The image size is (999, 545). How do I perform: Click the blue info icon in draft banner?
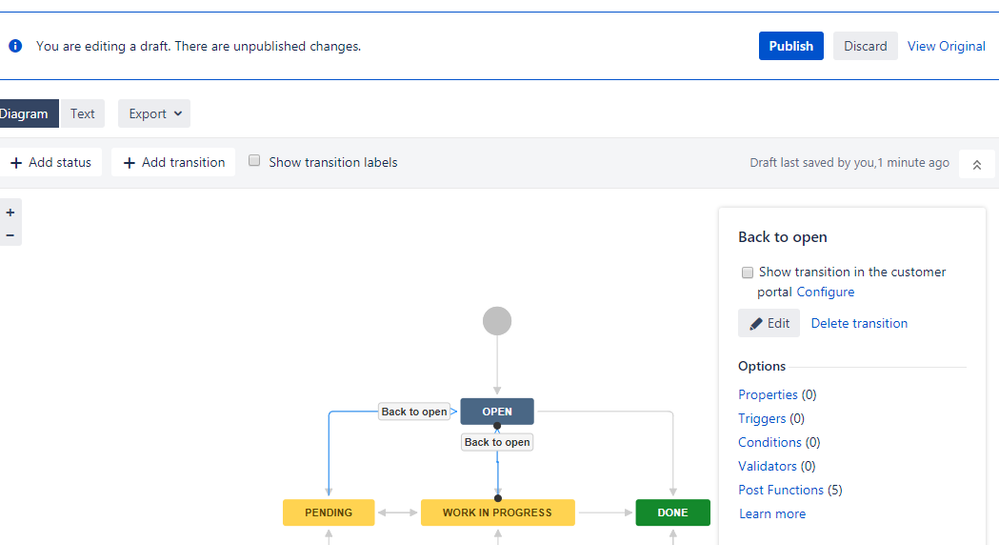point(15,46)
